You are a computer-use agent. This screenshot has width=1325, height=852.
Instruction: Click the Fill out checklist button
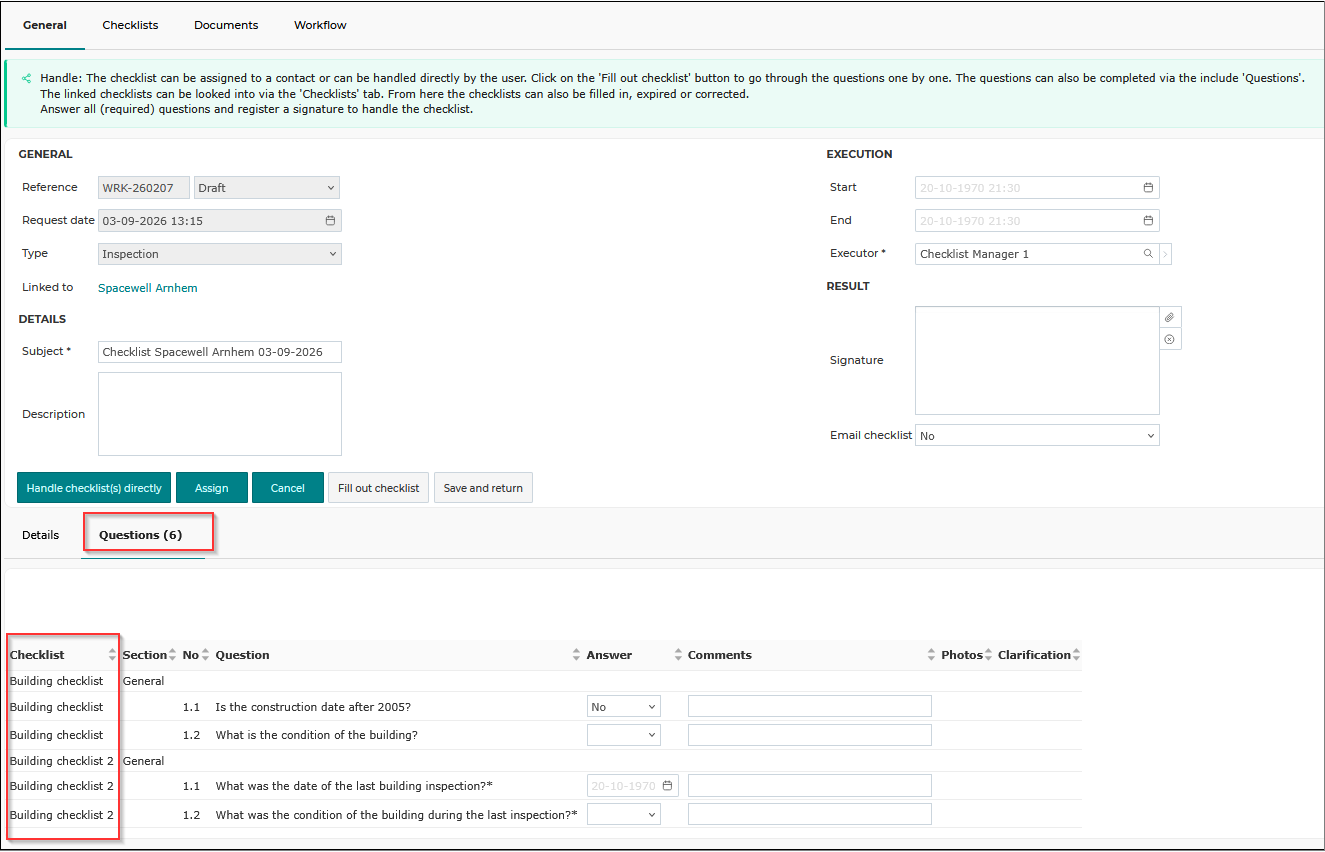tap(379, 488)
